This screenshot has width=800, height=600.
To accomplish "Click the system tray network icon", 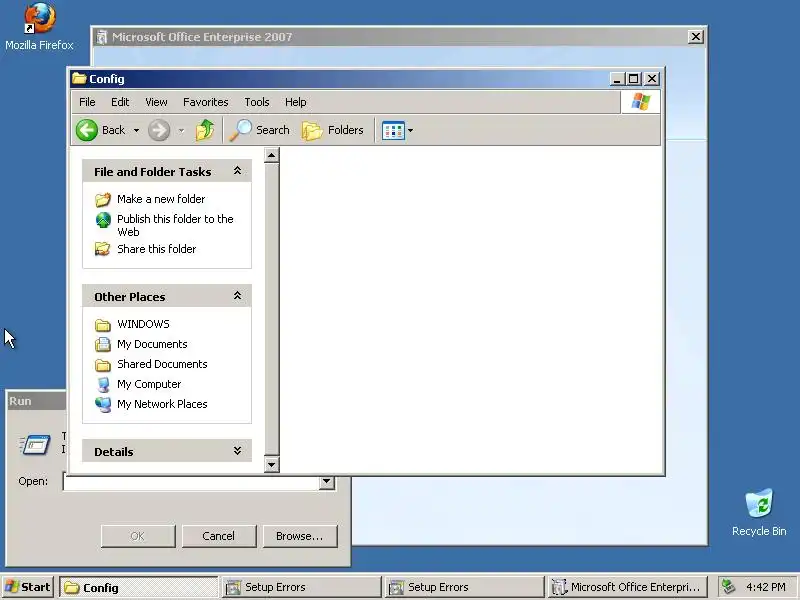I will click(x=729, y=587).
